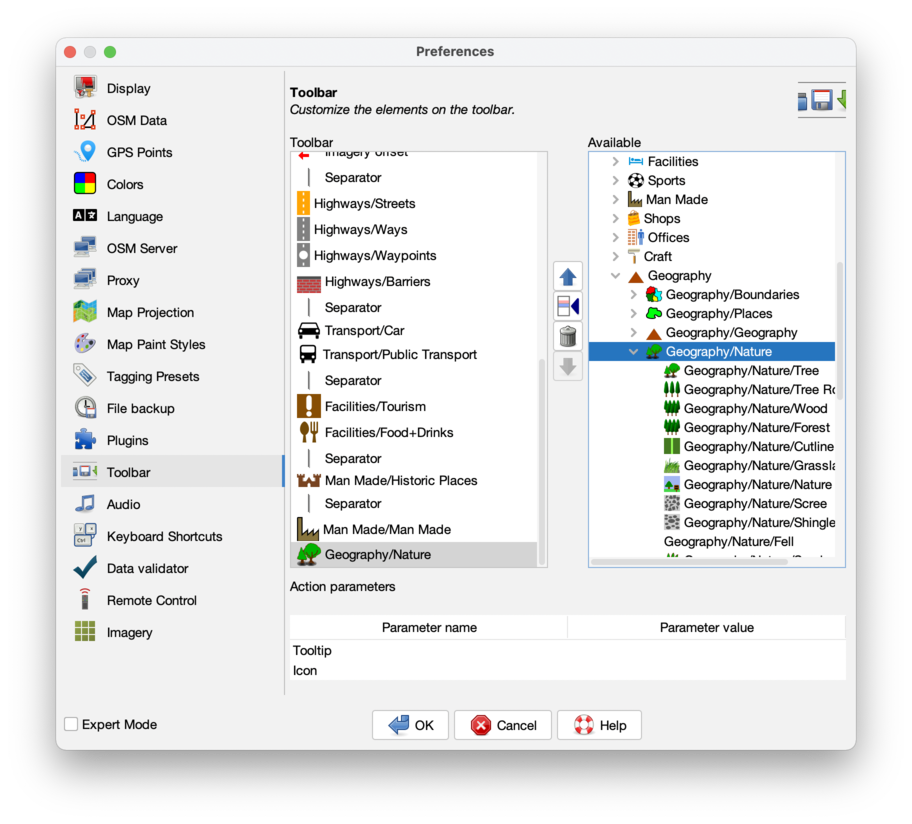This screenshot has height=824, width=912.
Task: Expand the Sports category
Action: pos(616,181)
